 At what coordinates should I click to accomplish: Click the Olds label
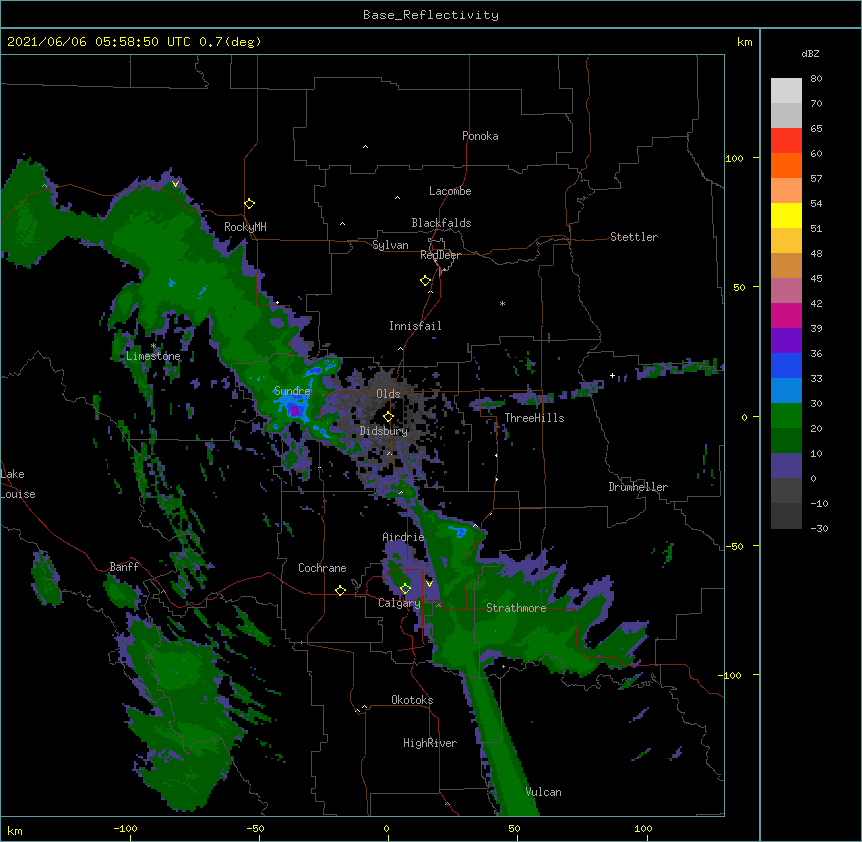[x=388, y=394]
